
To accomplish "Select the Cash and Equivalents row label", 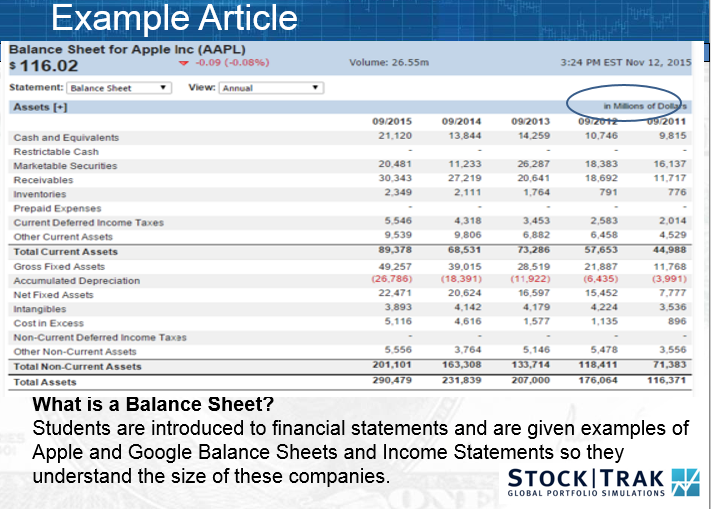I will (66, 138).
